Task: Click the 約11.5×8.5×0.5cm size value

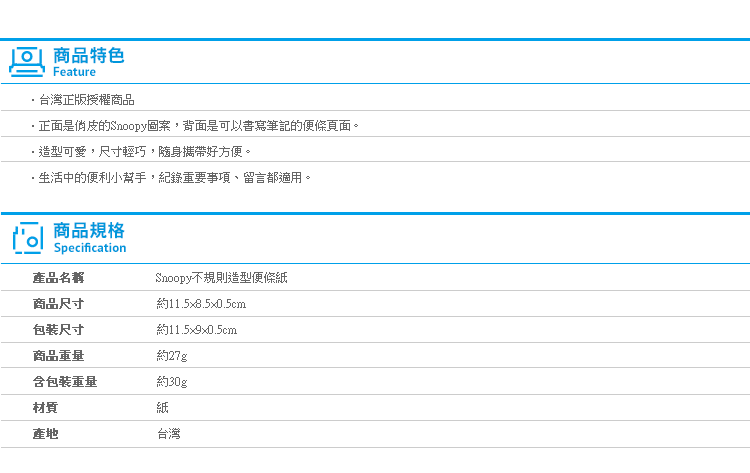Action: point(201,304)
